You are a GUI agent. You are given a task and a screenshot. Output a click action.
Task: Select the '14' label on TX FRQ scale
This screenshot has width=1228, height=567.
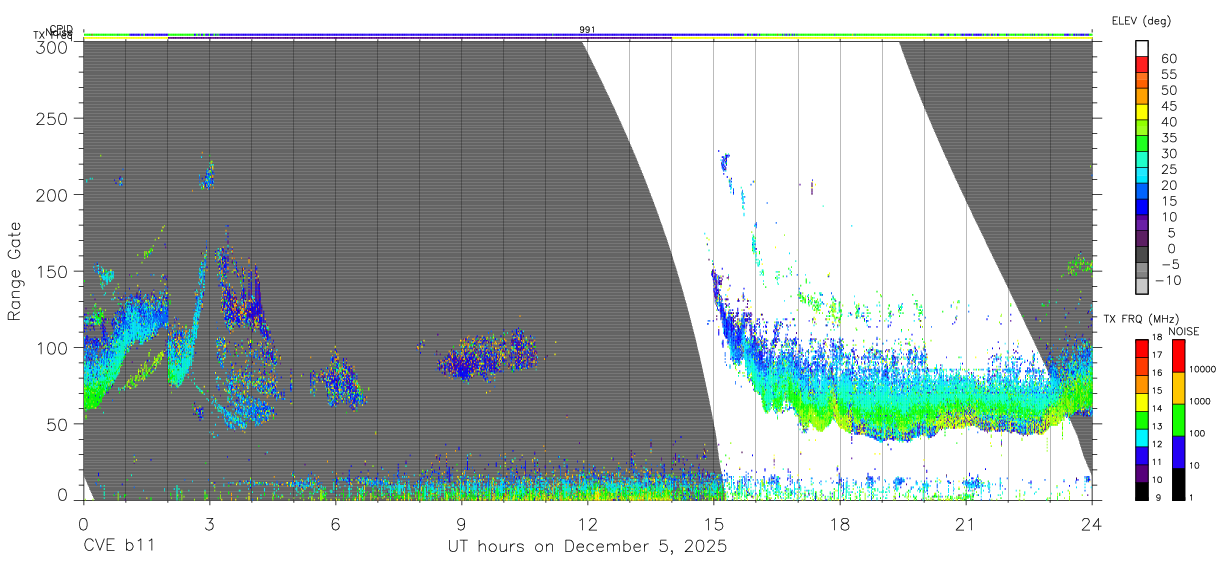tap(1157, 408)
